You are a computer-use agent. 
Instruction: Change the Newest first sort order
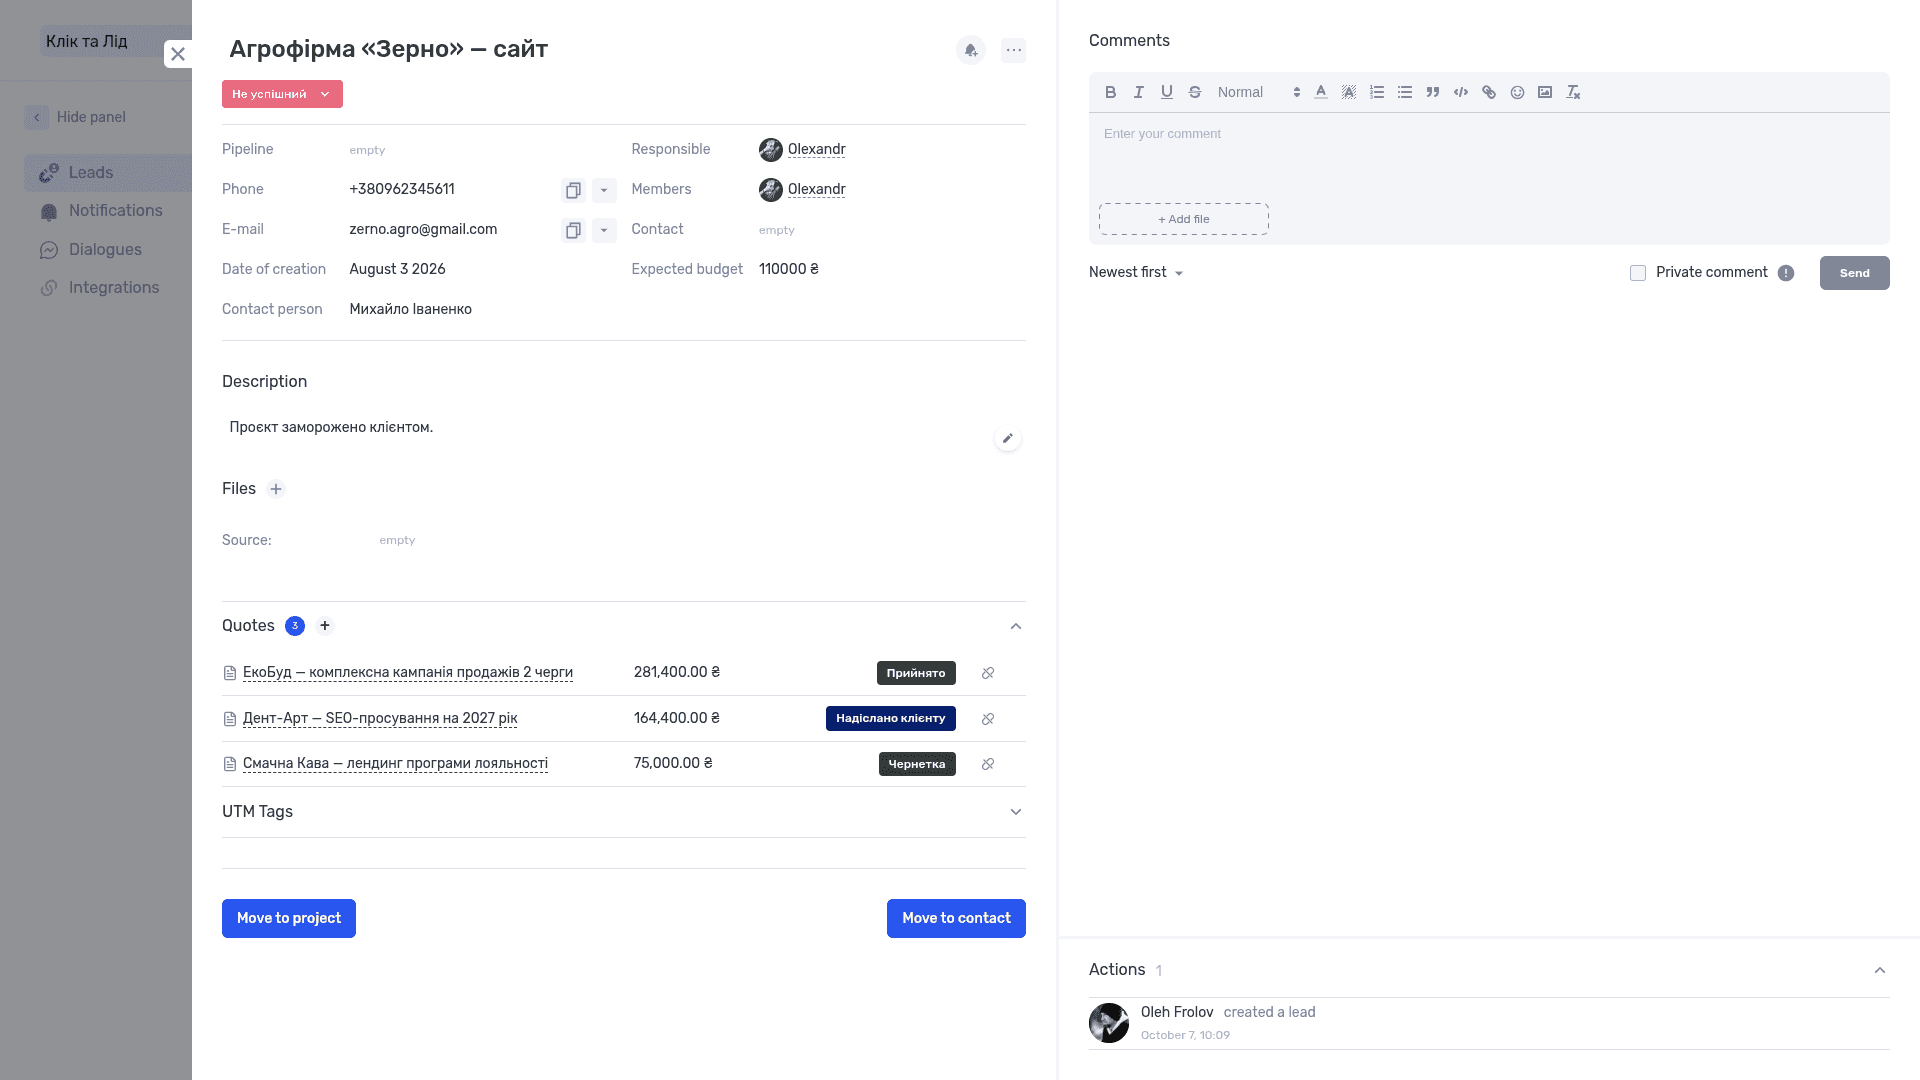click(x=1136, y=272)
